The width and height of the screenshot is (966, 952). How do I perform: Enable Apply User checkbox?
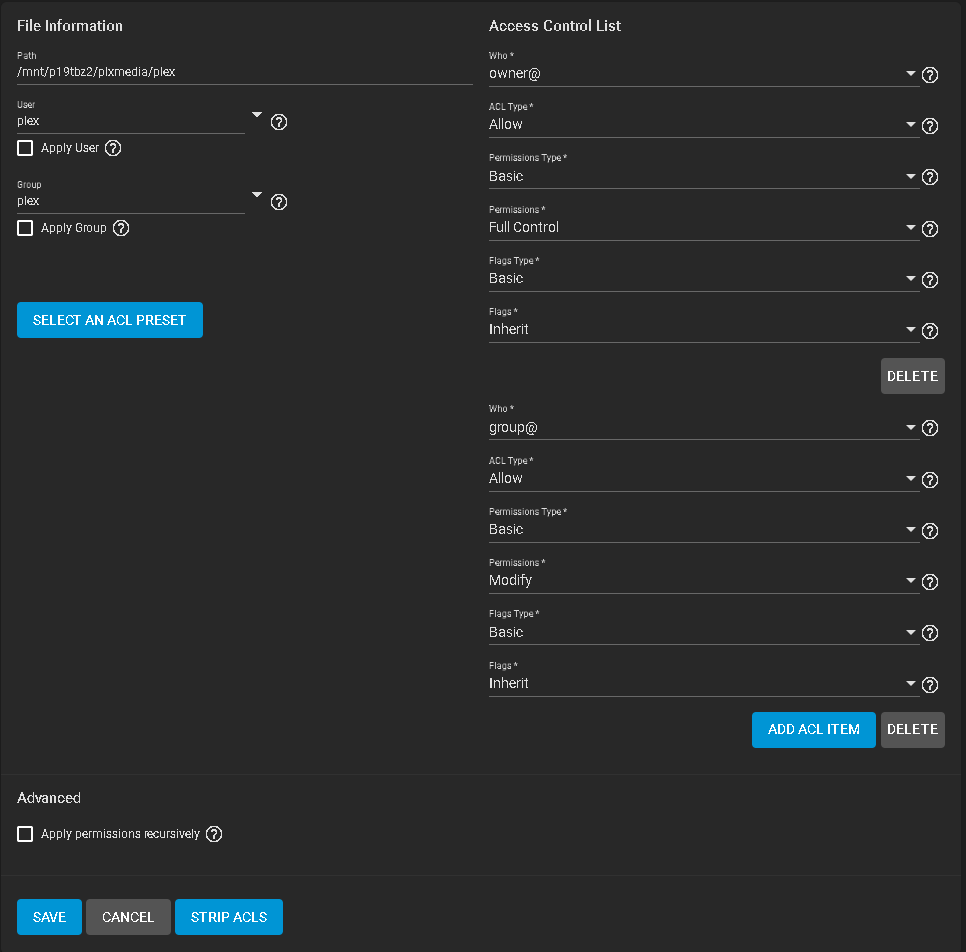click(25, 148)
